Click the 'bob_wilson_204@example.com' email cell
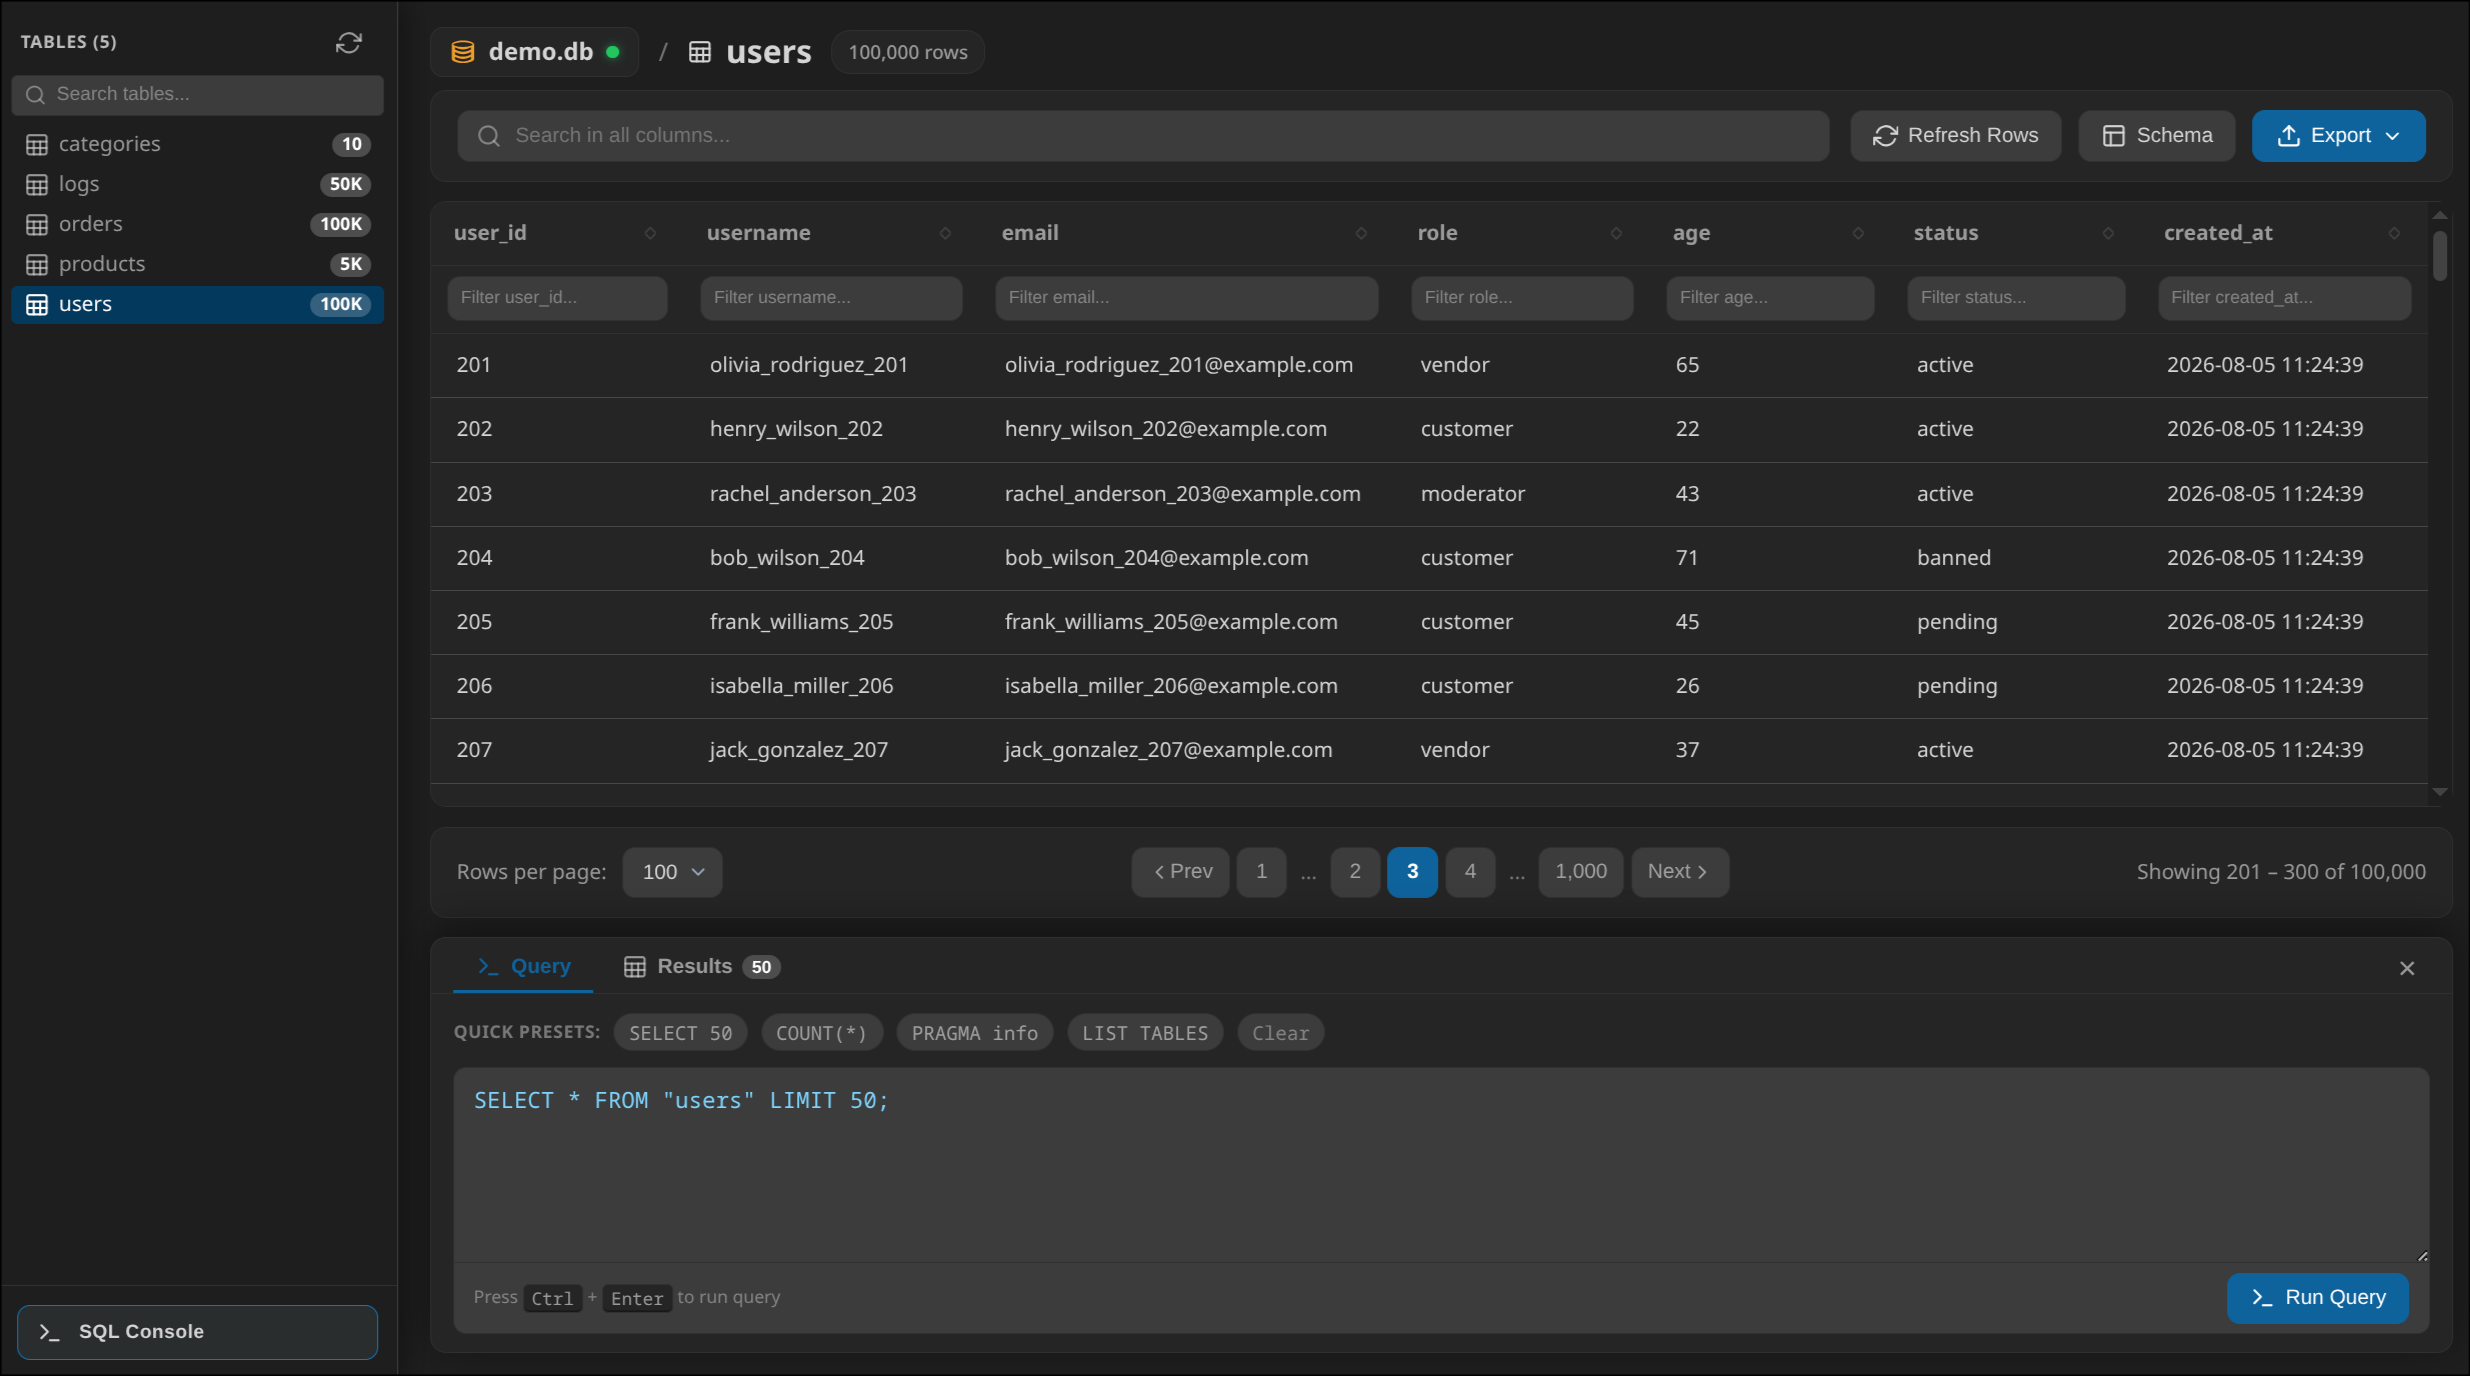This screenshot has width=2470, height=1376. (1156, 558)
